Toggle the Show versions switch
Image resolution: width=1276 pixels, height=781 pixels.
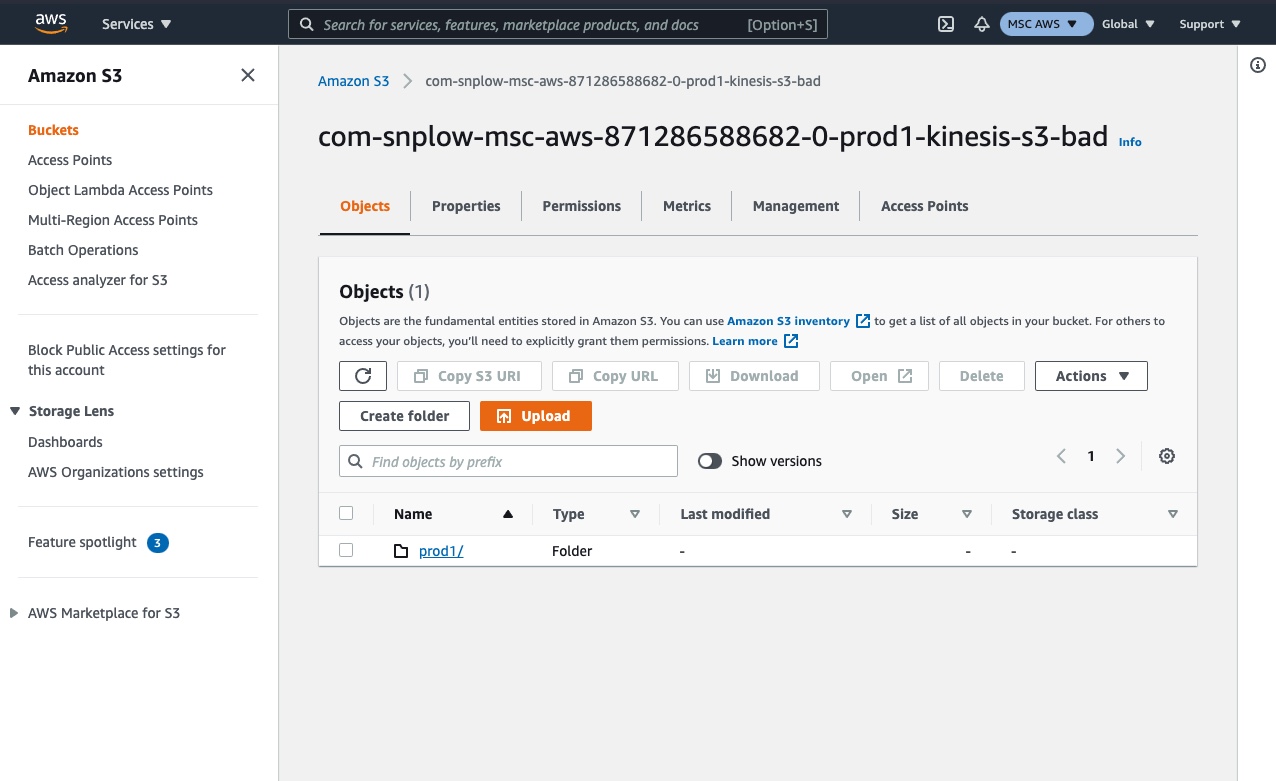(x=710, y=461)
